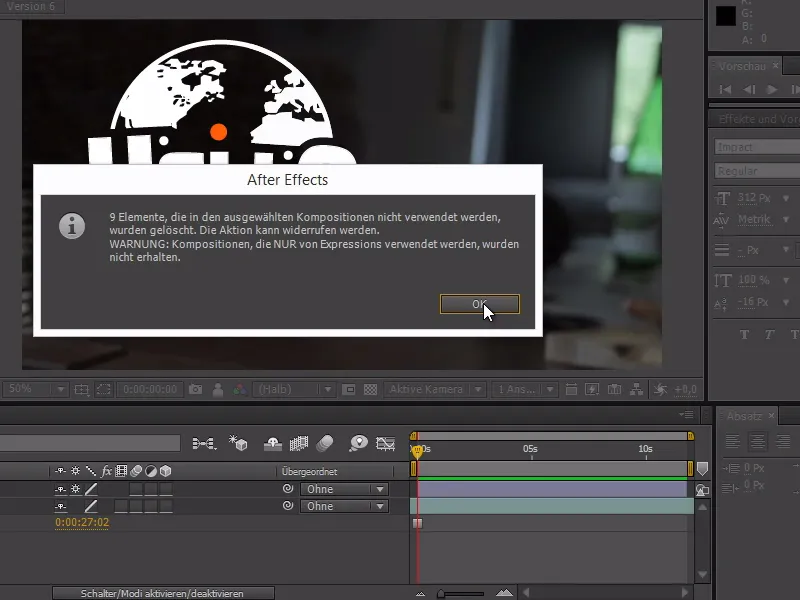Enable frame blending for the composition
The image size is (800, 600).
[301, 443]
